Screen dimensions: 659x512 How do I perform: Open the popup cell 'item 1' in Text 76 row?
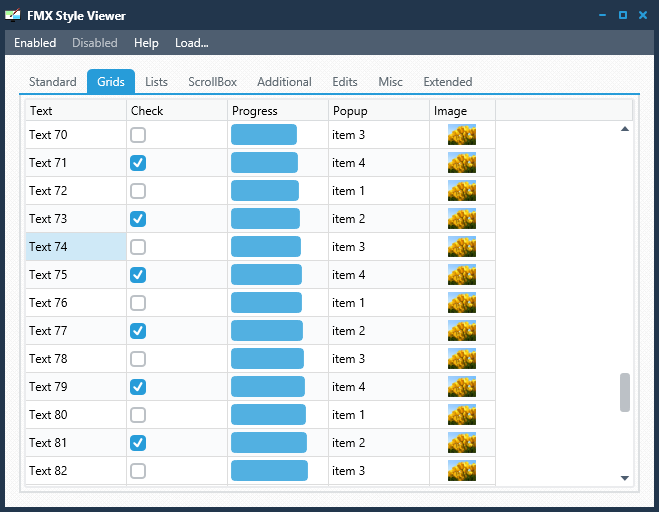pyautogui.click(x=379, y=303)
